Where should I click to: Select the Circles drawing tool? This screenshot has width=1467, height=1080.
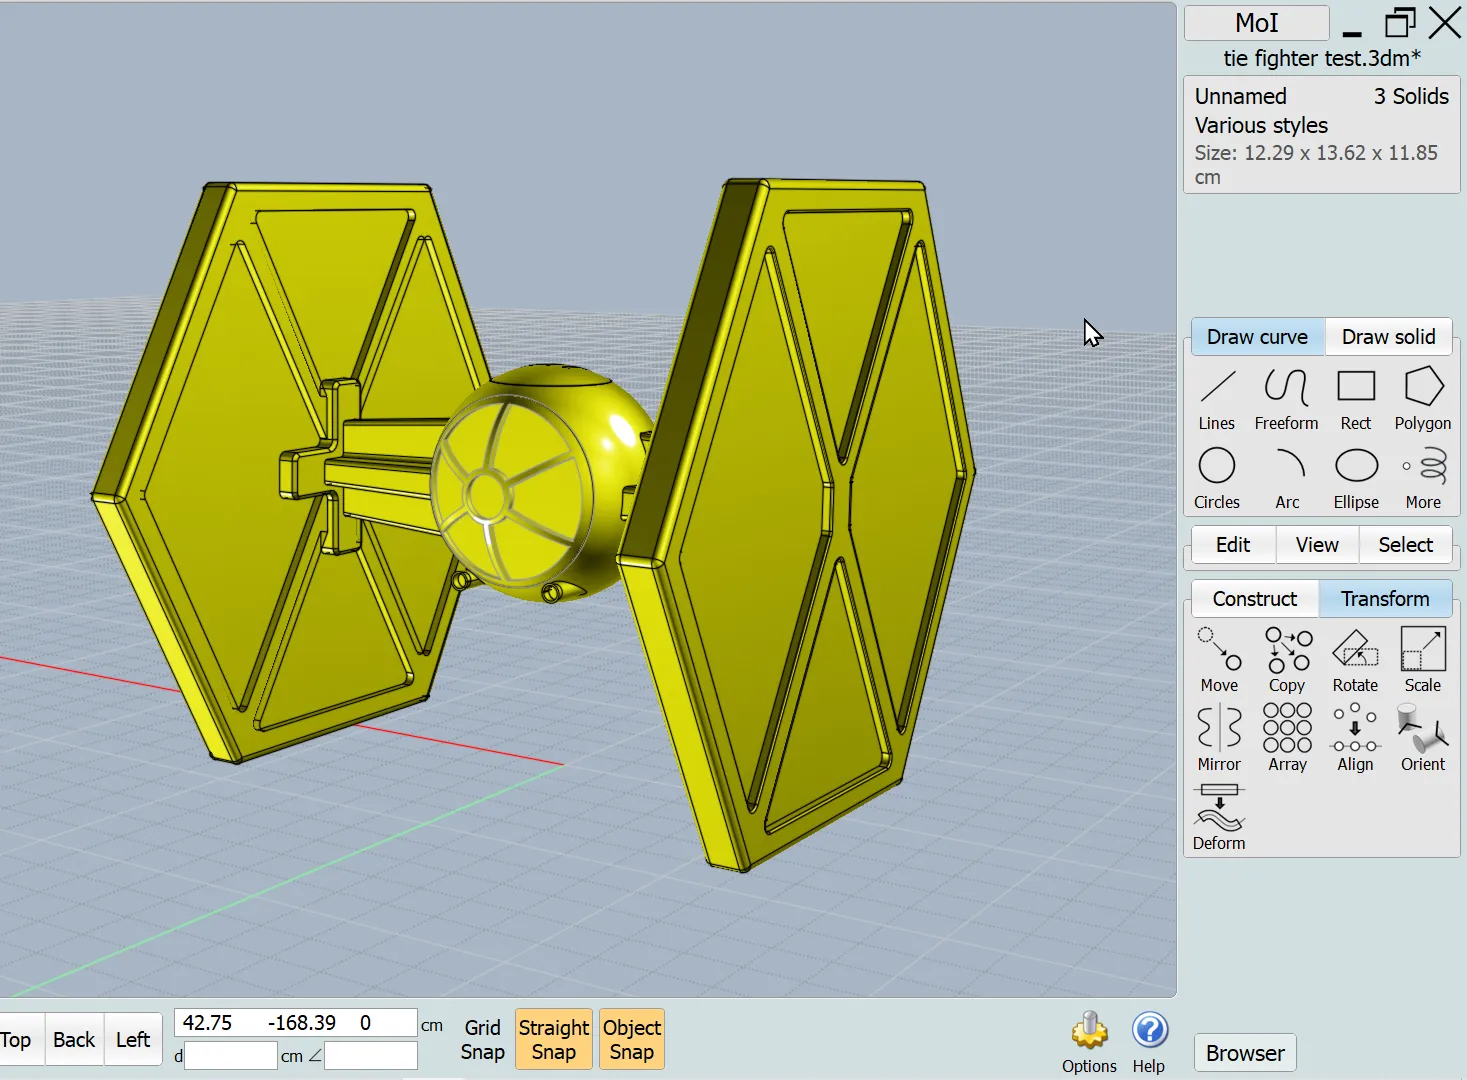click(1217, 477)
